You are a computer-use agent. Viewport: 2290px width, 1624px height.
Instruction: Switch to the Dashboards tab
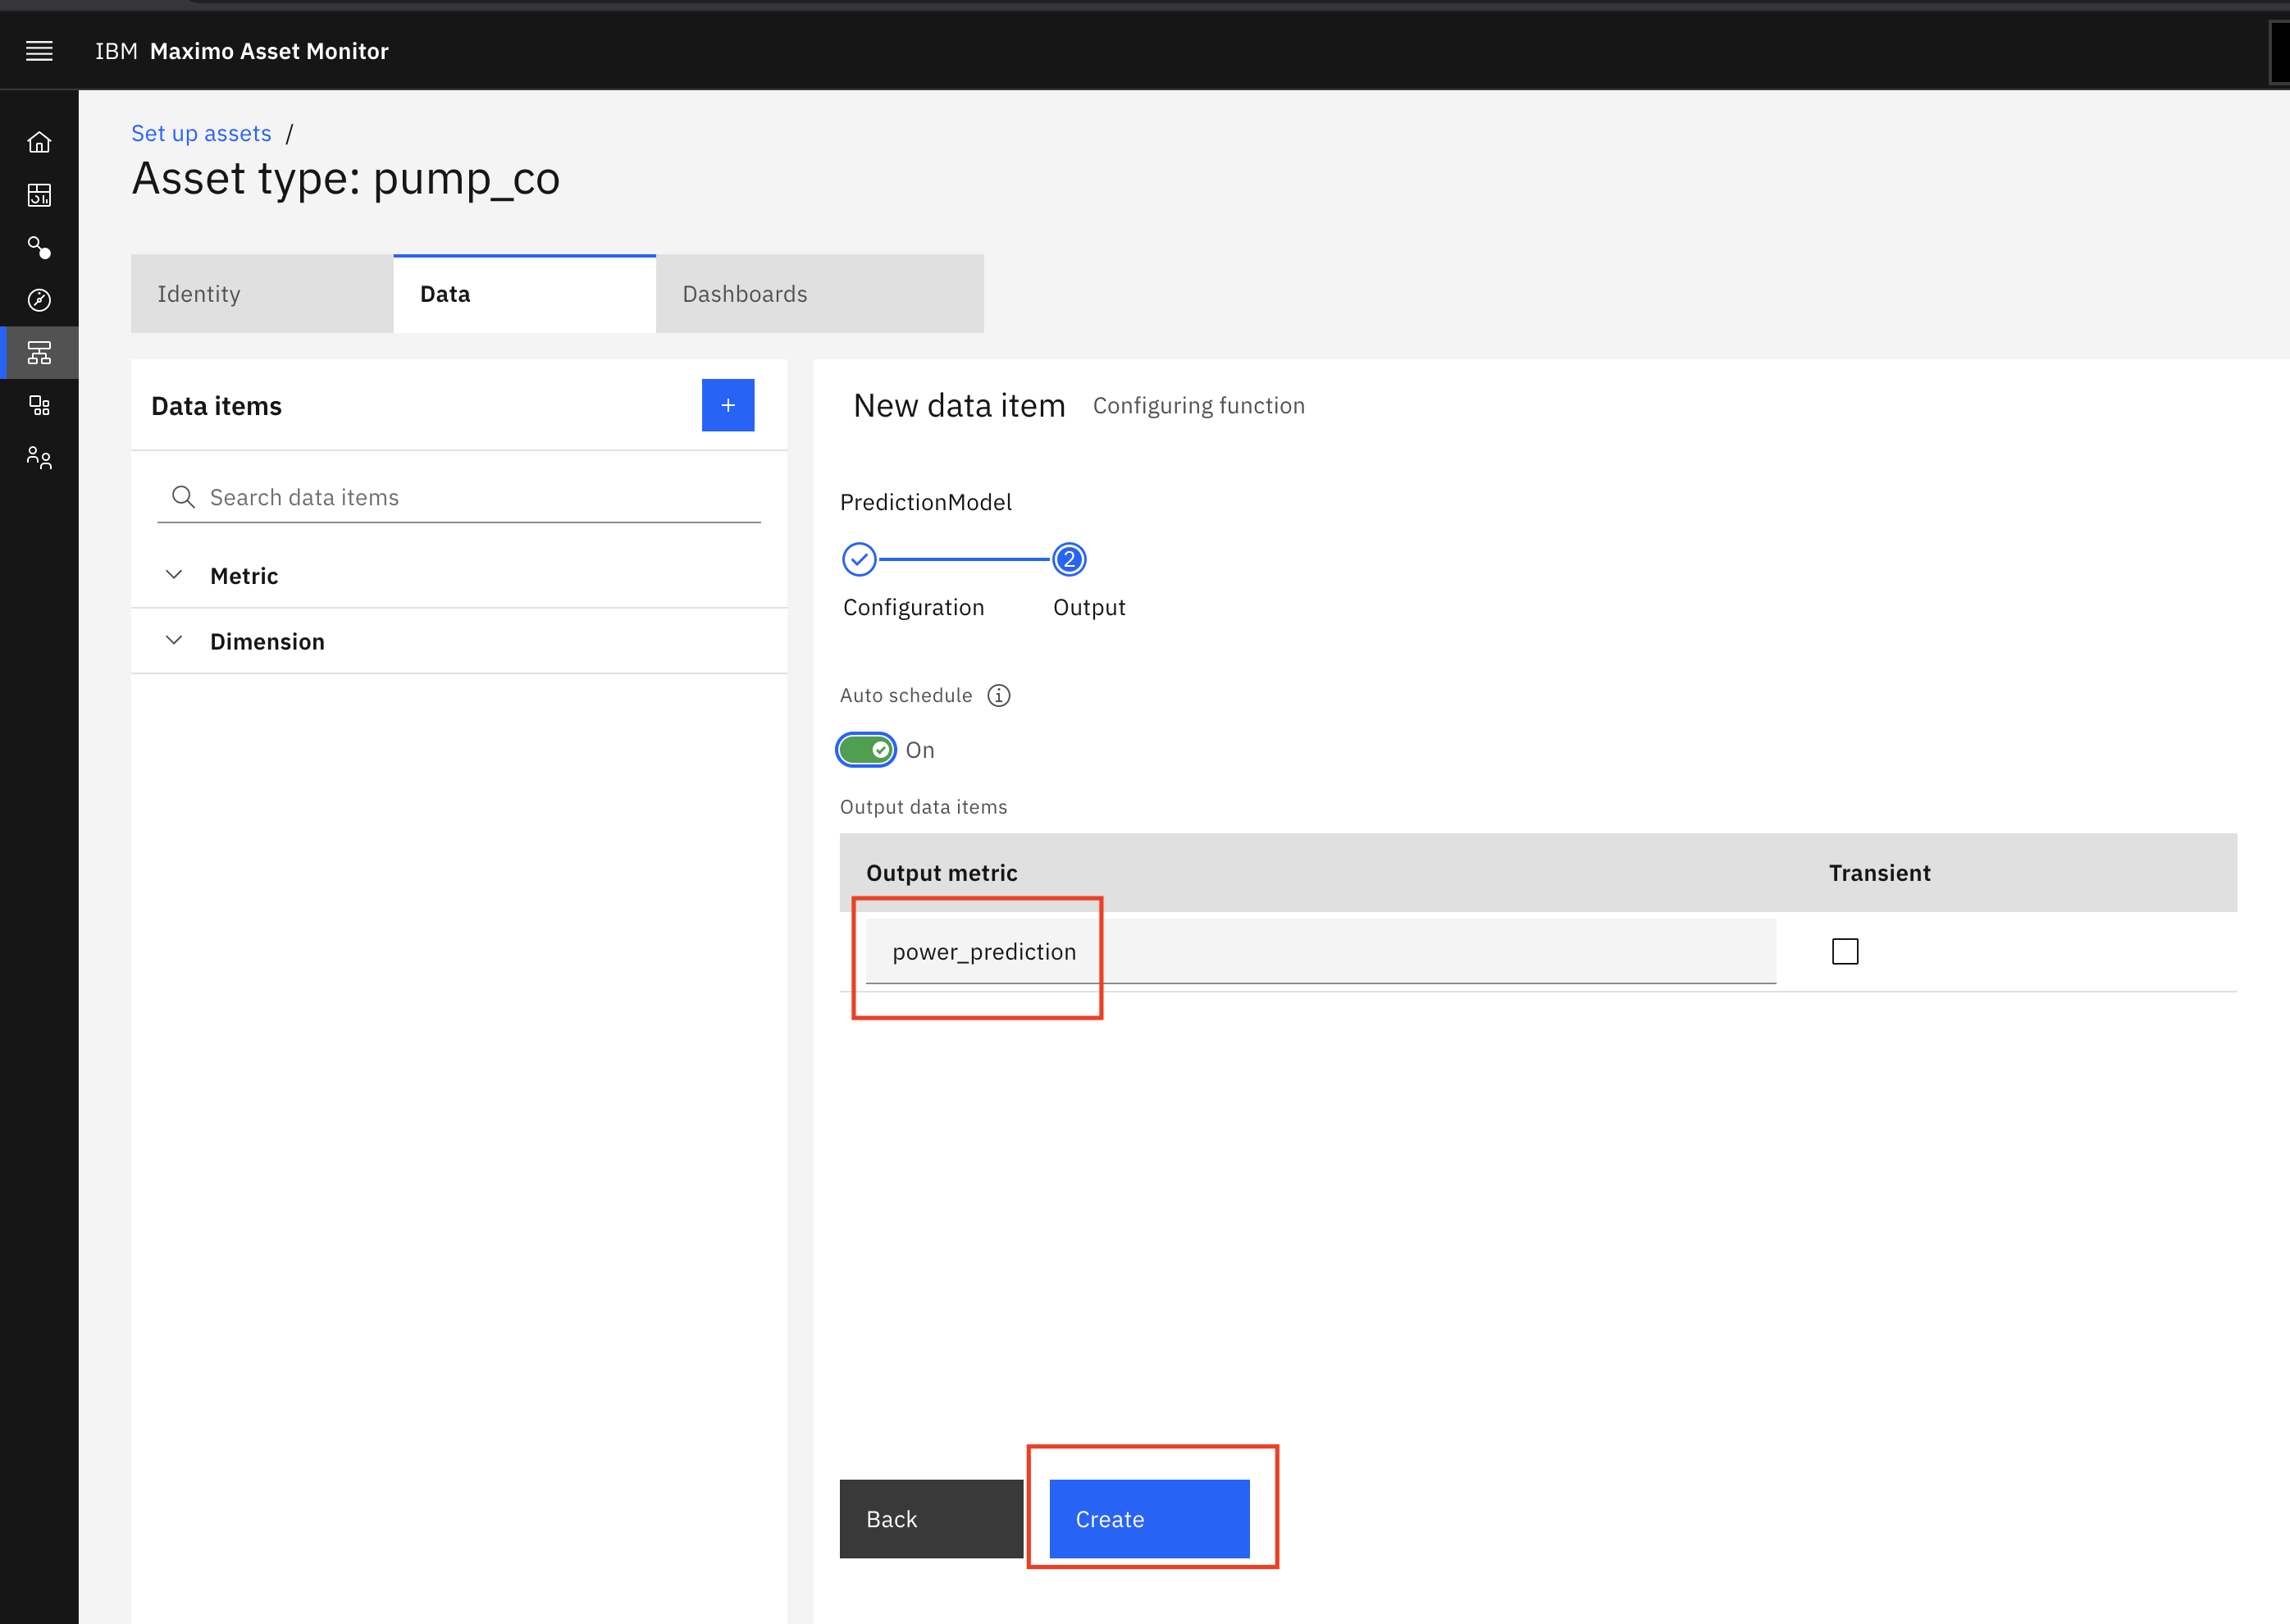(820, 294)
